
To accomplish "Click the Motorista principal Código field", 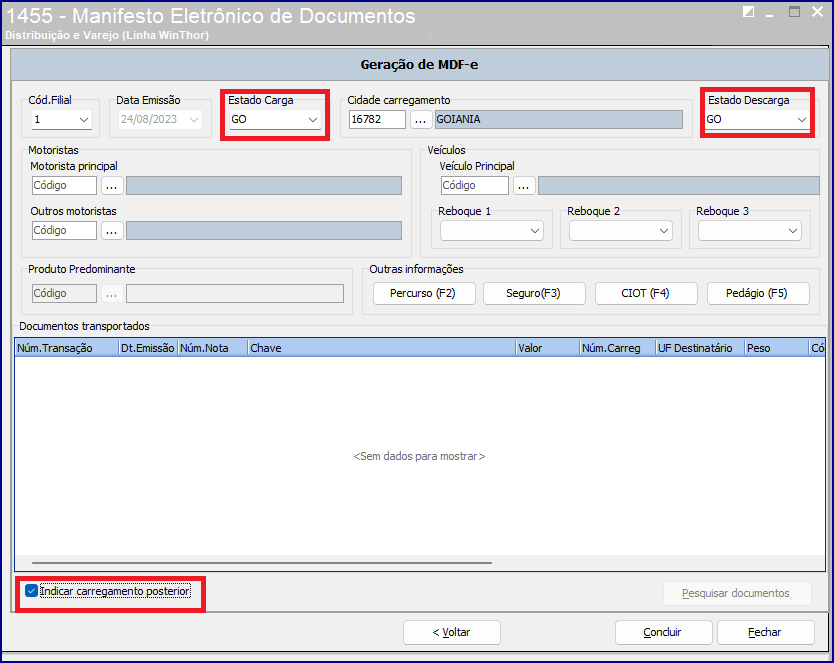I will click(64, 186).
